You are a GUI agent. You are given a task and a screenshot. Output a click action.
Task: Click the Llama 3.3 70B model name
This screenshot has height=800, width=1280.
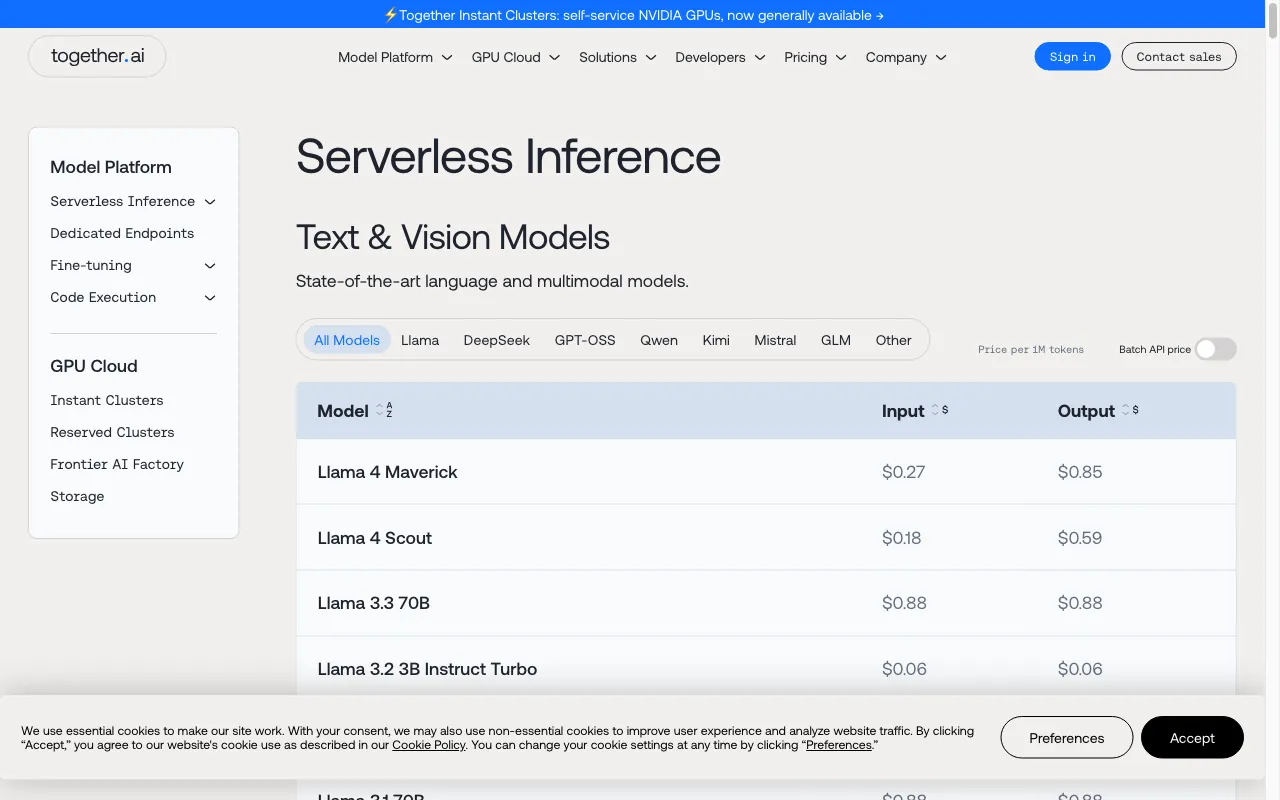[374, 603]
